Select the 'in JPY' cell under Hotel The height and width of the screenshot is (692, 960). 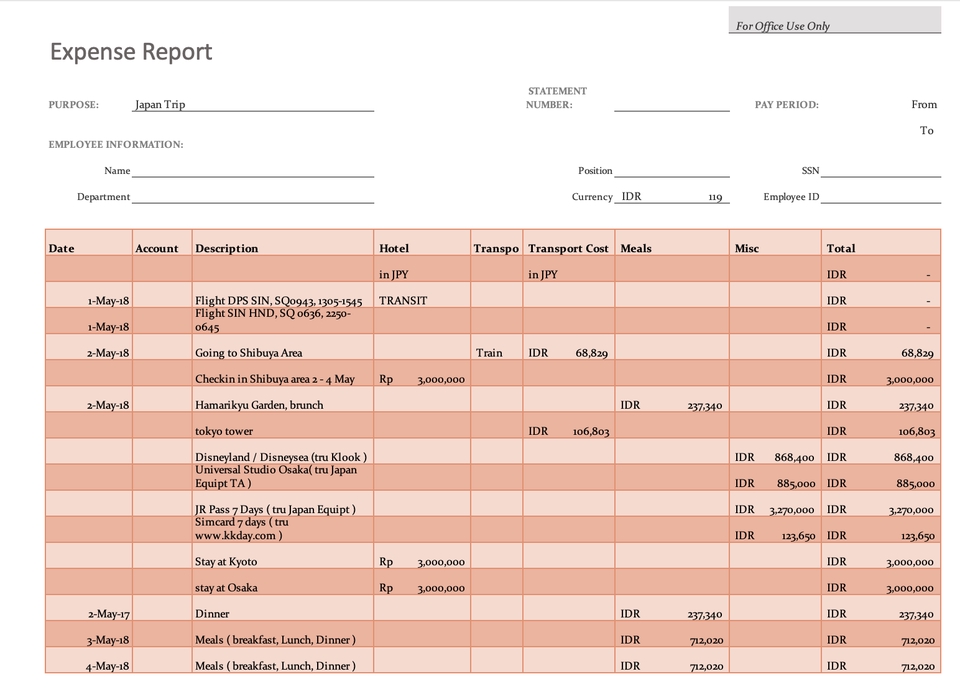click(422, 269)
